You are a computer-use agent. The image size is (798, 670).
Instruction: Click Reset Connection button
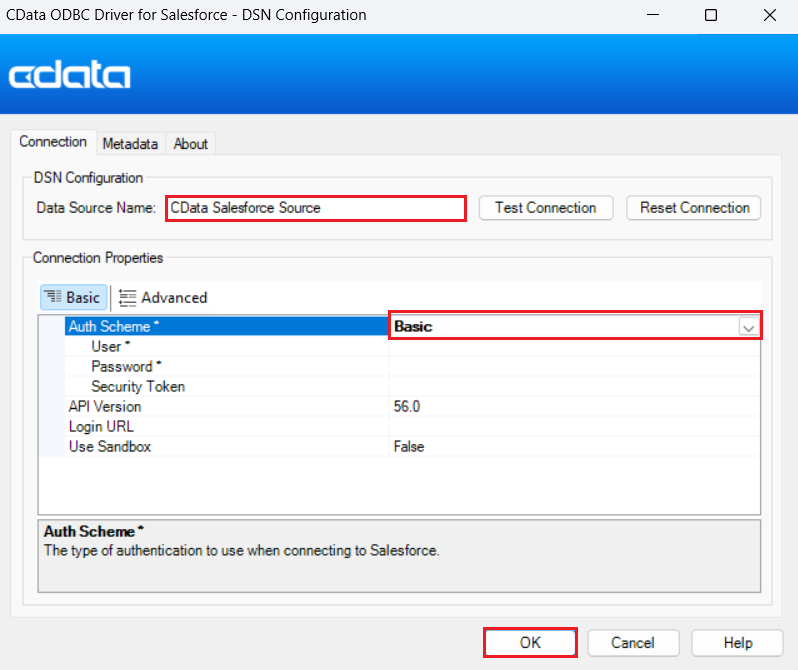[x=694, y=208]
